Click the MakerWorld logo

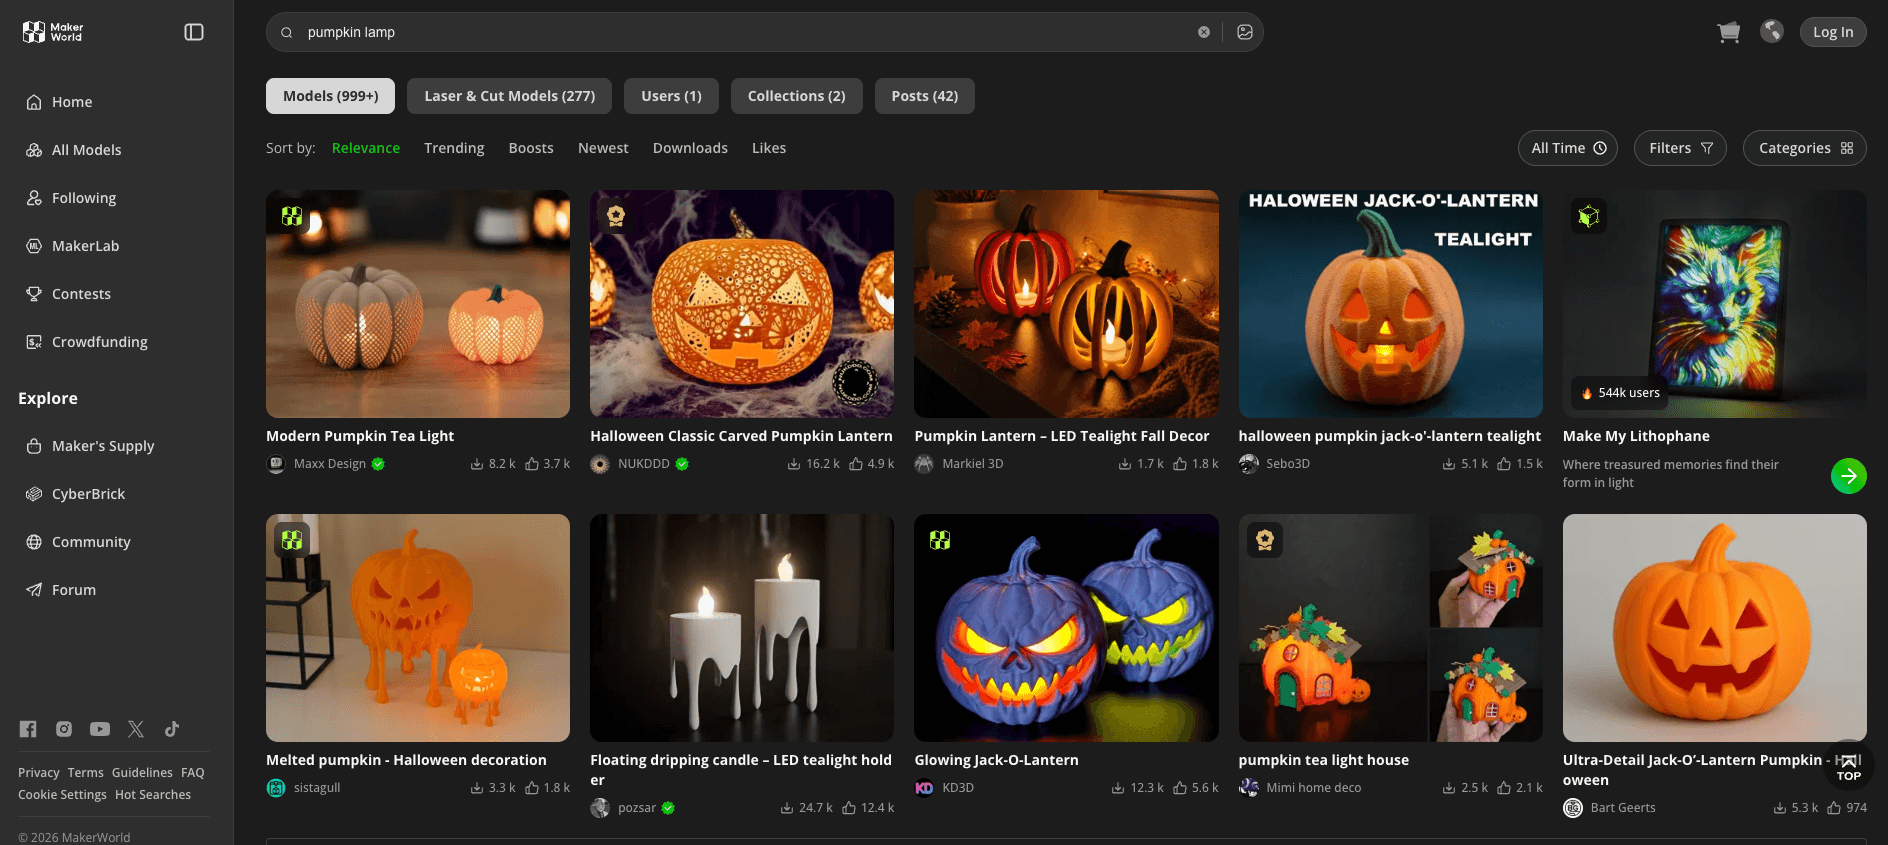click(53, 32)
